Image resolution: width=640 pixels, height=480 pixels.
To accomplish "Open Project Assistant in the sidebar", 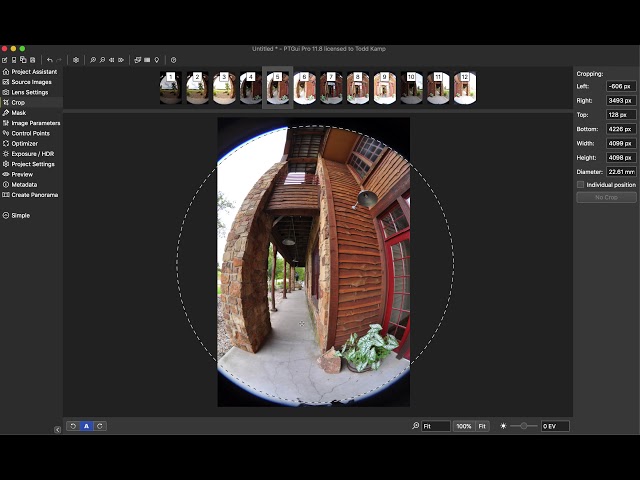I will tap(31, 71).
